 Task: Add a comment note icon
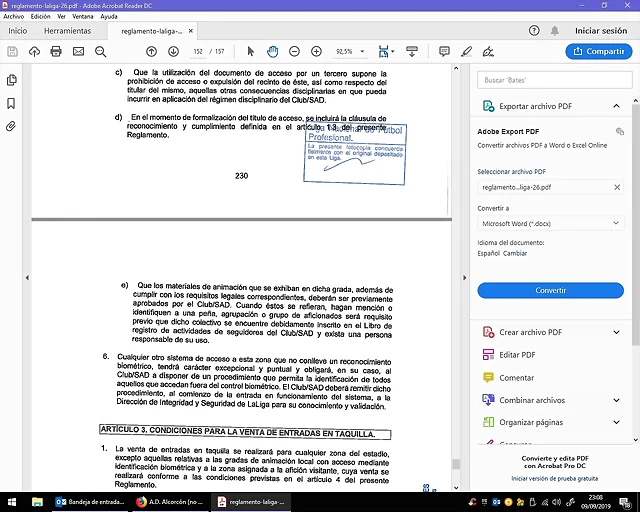444,51
